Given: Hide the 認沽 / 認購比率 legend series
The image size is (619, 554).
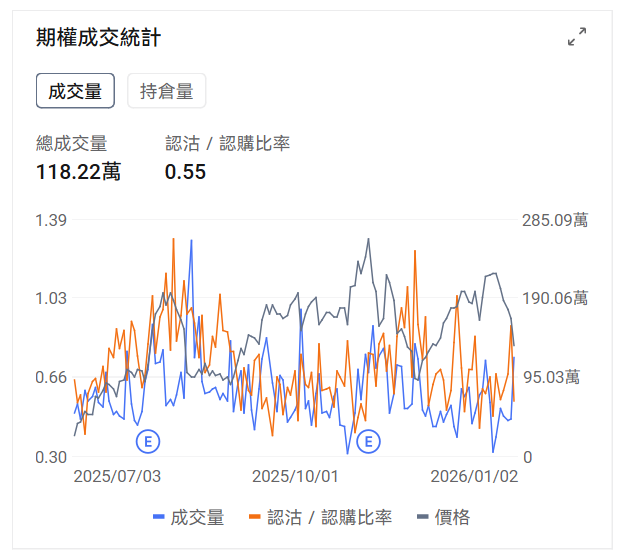Looking at the screenshot, I should (x=329, y=517).
